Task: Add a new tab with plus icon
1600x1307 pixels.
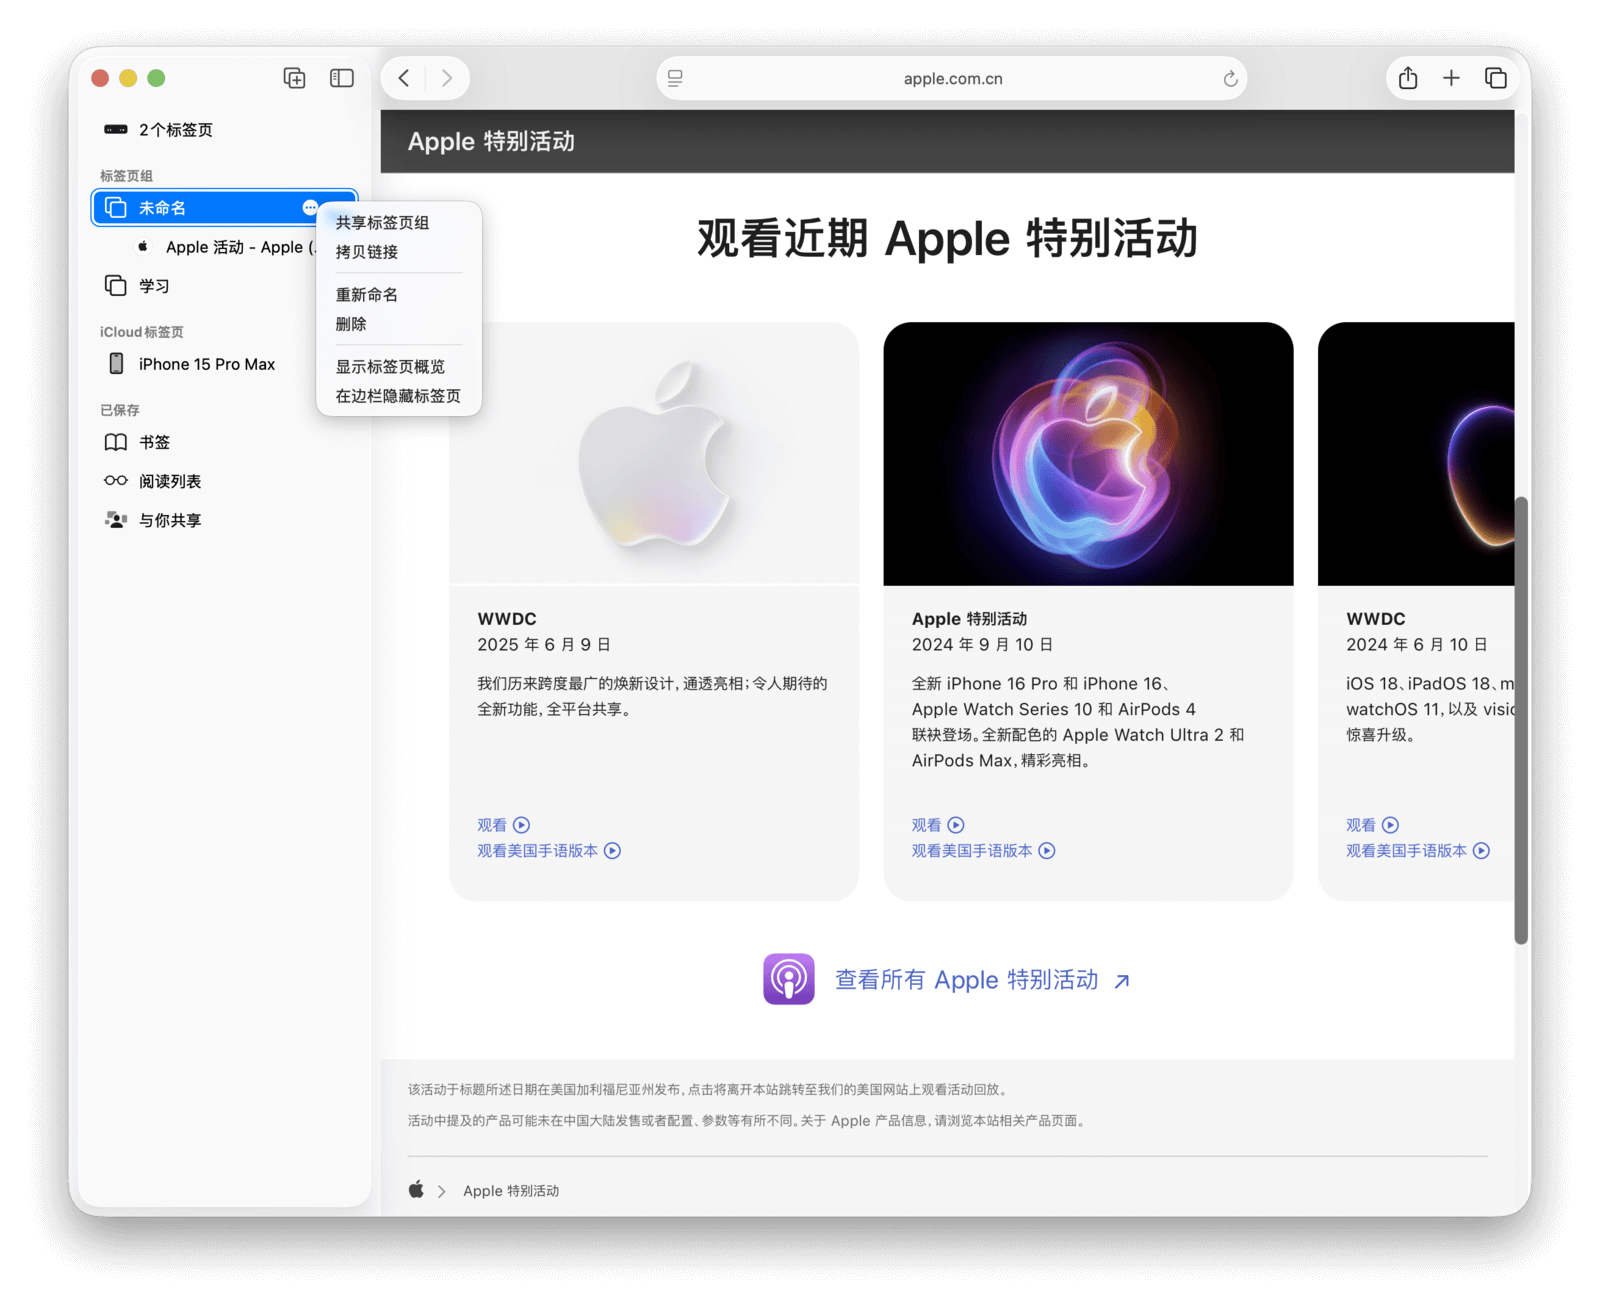Action: point(1451,78)
